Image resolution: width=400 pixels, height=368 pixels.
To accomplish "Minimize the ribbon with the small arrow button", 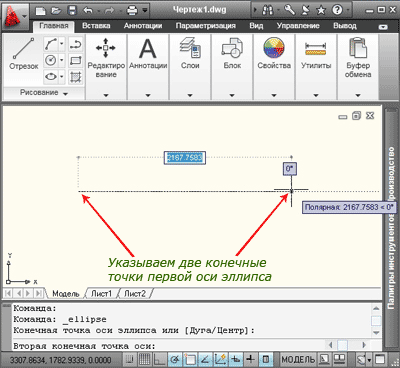I will 383,27.
